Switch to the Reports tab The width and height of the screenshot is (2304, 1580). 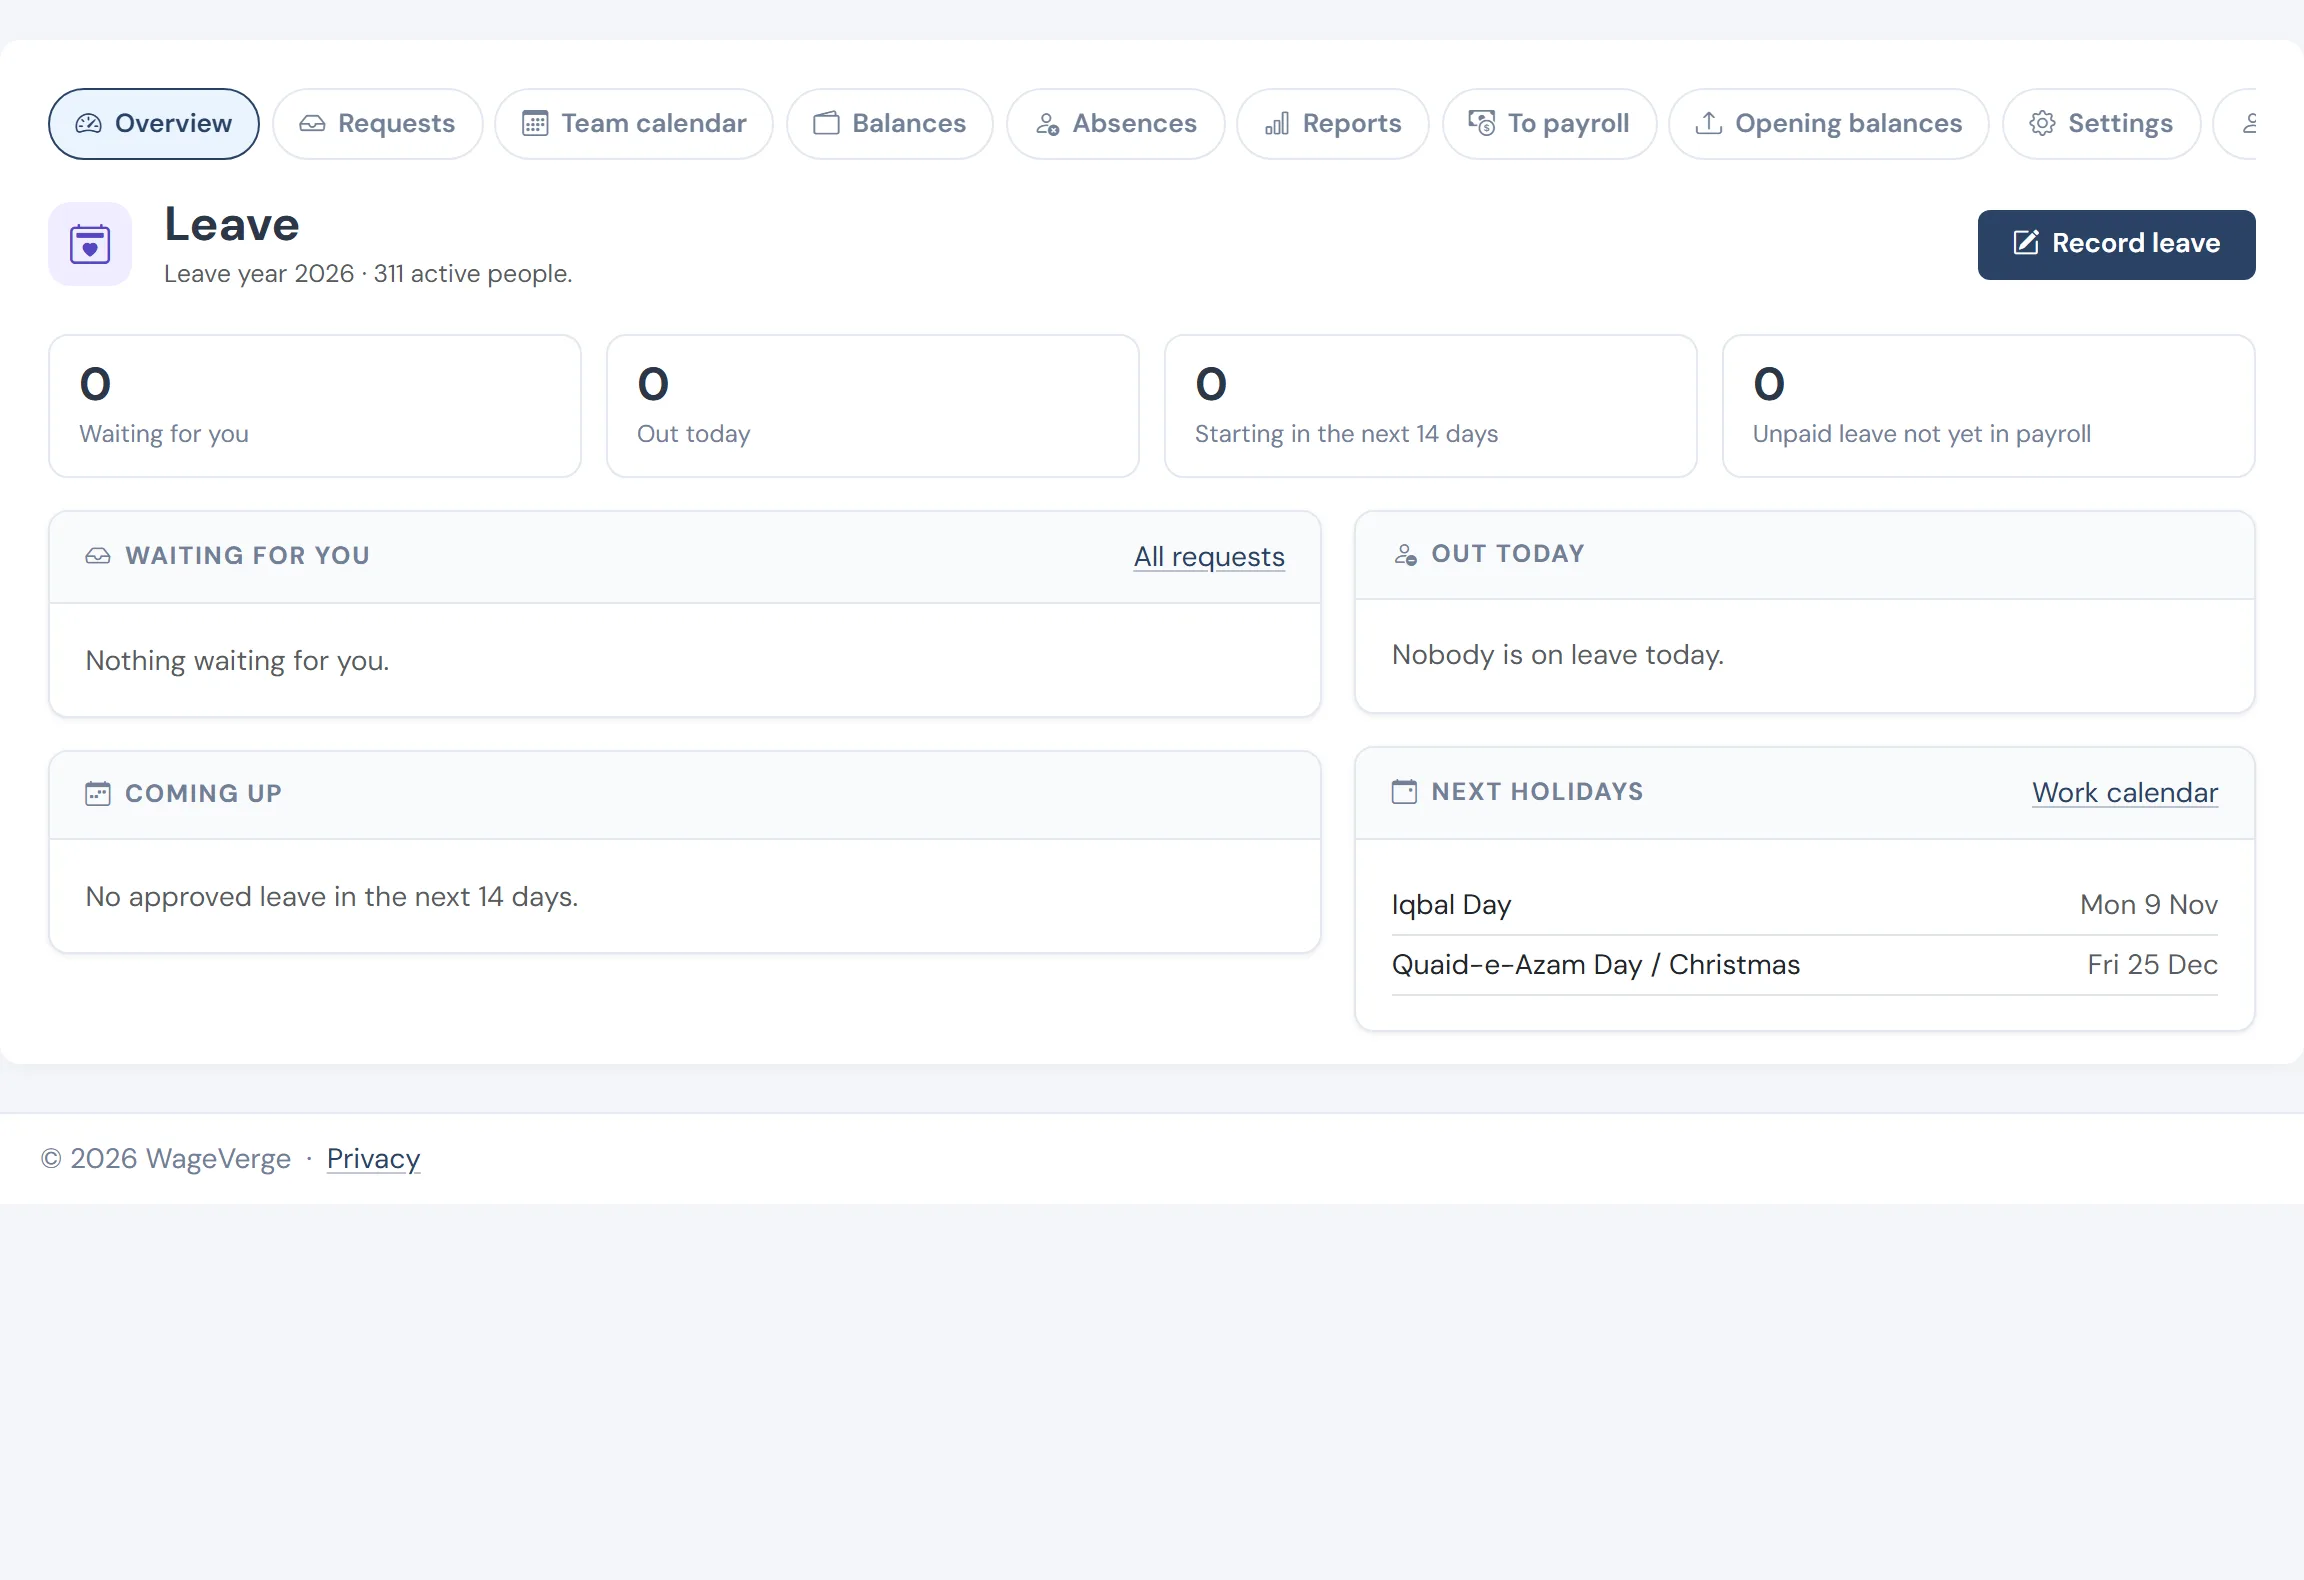pyautogui.click(x=1333, y=124)
